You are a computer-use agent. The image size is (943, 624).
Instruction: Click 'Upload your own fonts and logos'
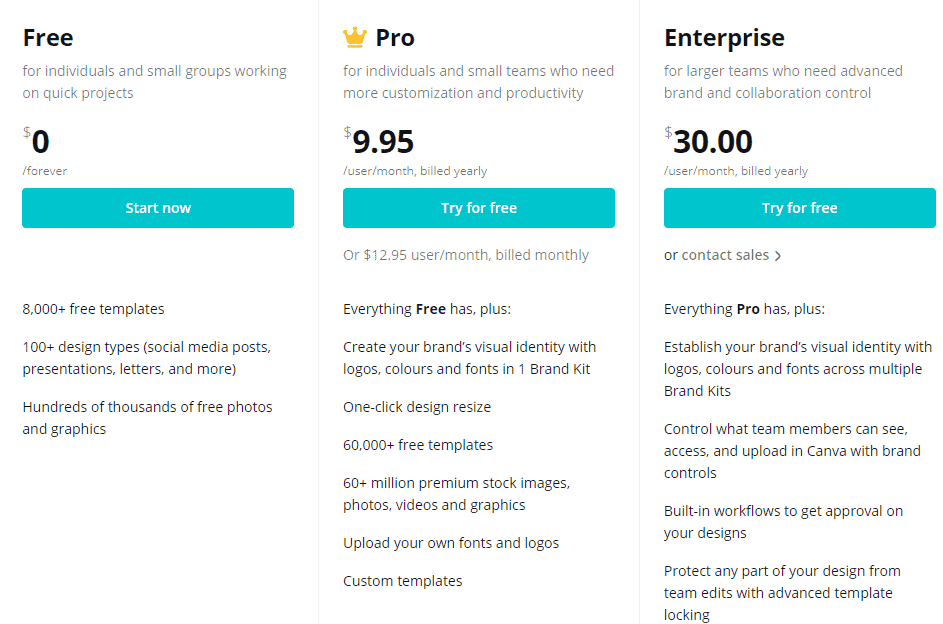(x=451, y=543)
